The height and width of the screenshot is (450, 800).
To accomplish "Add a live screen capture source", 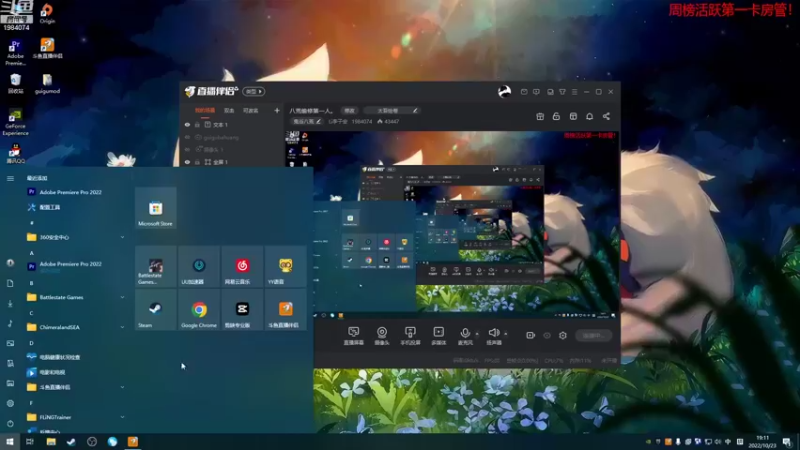I will pos(354,336).
